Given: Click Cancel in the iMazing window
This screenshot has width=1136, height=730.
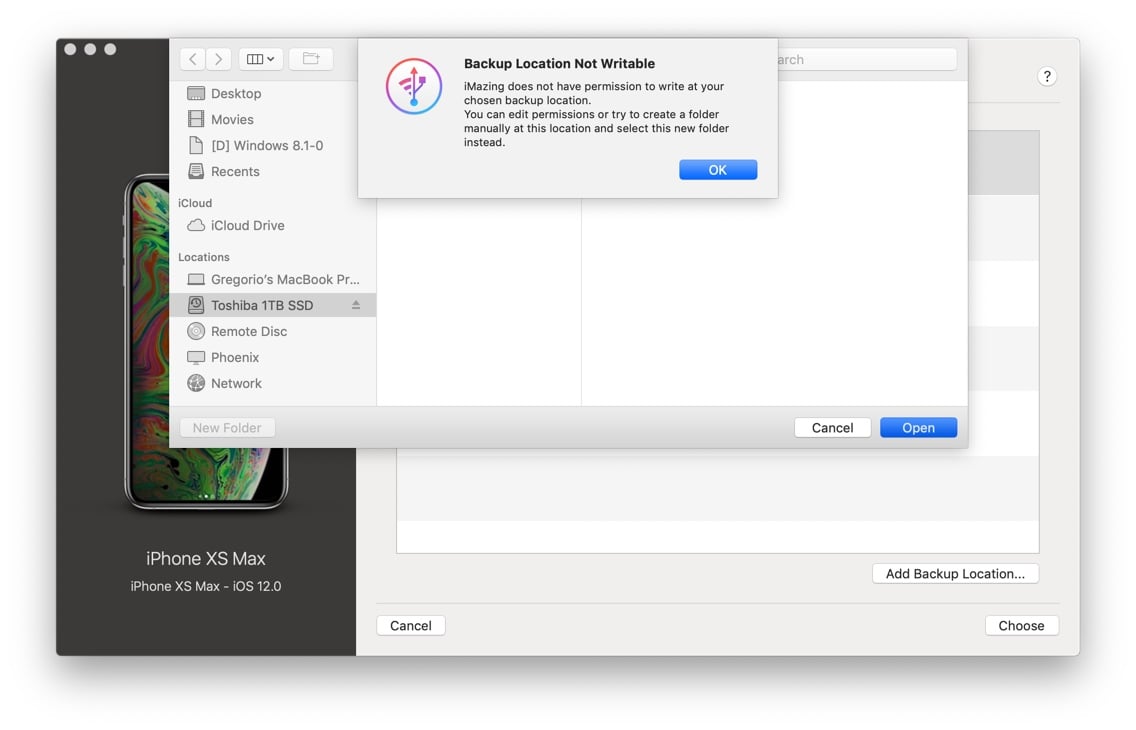Looking at the screenshot, I should 411,626.
